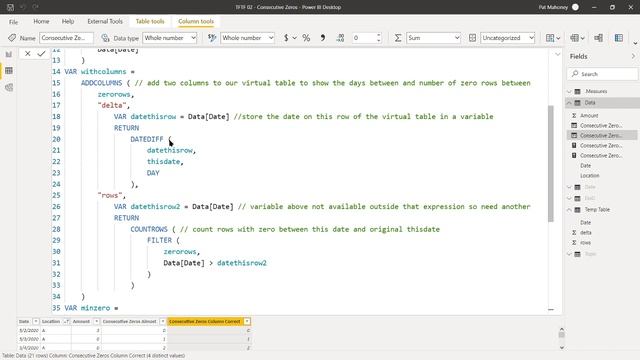Cancel the formula edit with X
This screenshot has height=360, width=640.
[27, 53]
